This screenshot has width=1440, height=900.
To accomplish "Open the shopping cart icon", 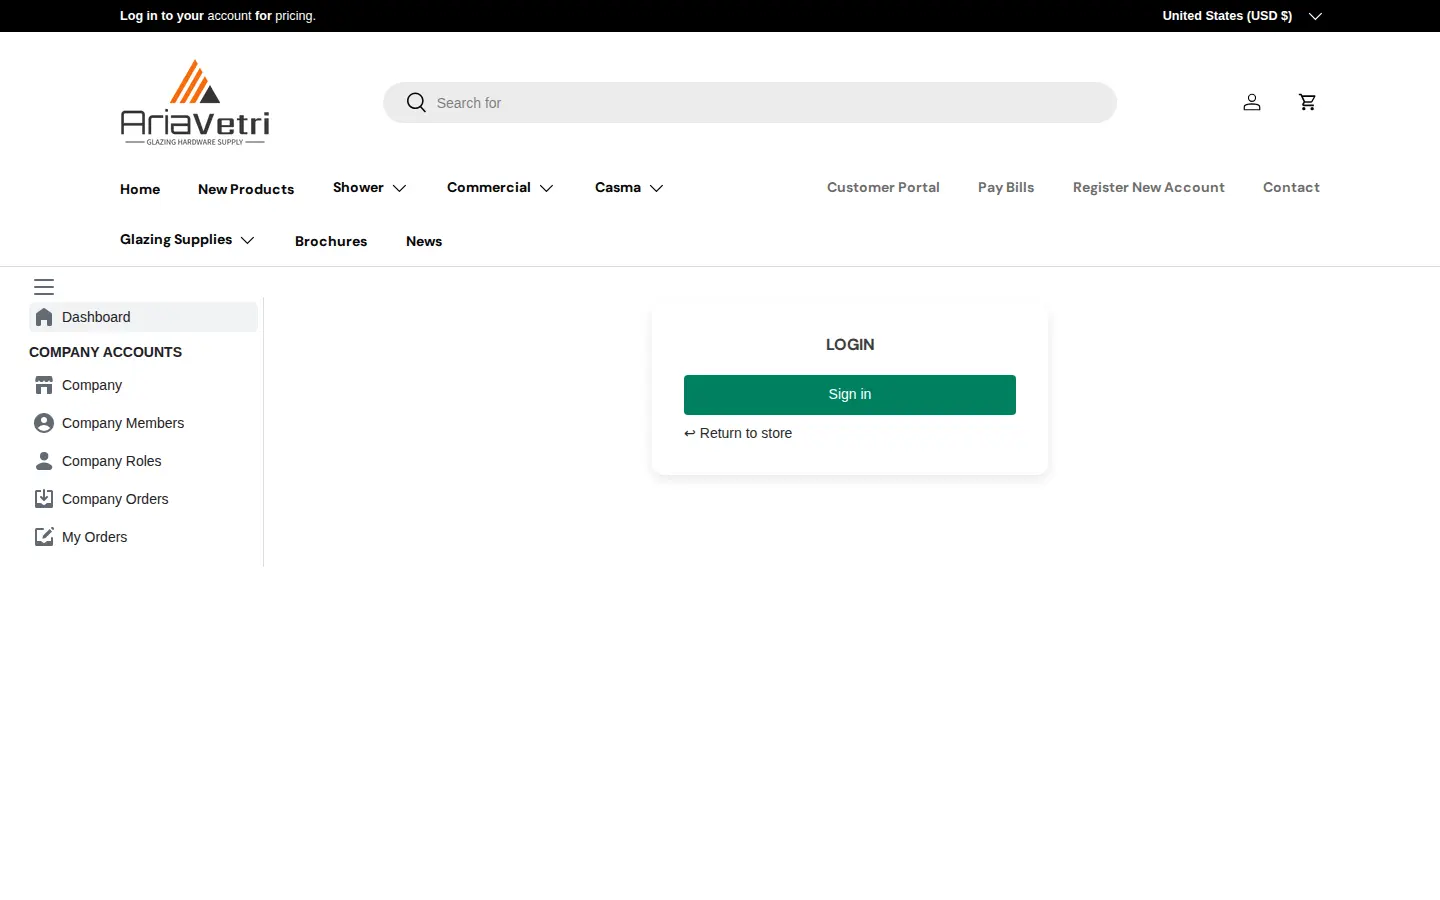I will click(1307, 102).
